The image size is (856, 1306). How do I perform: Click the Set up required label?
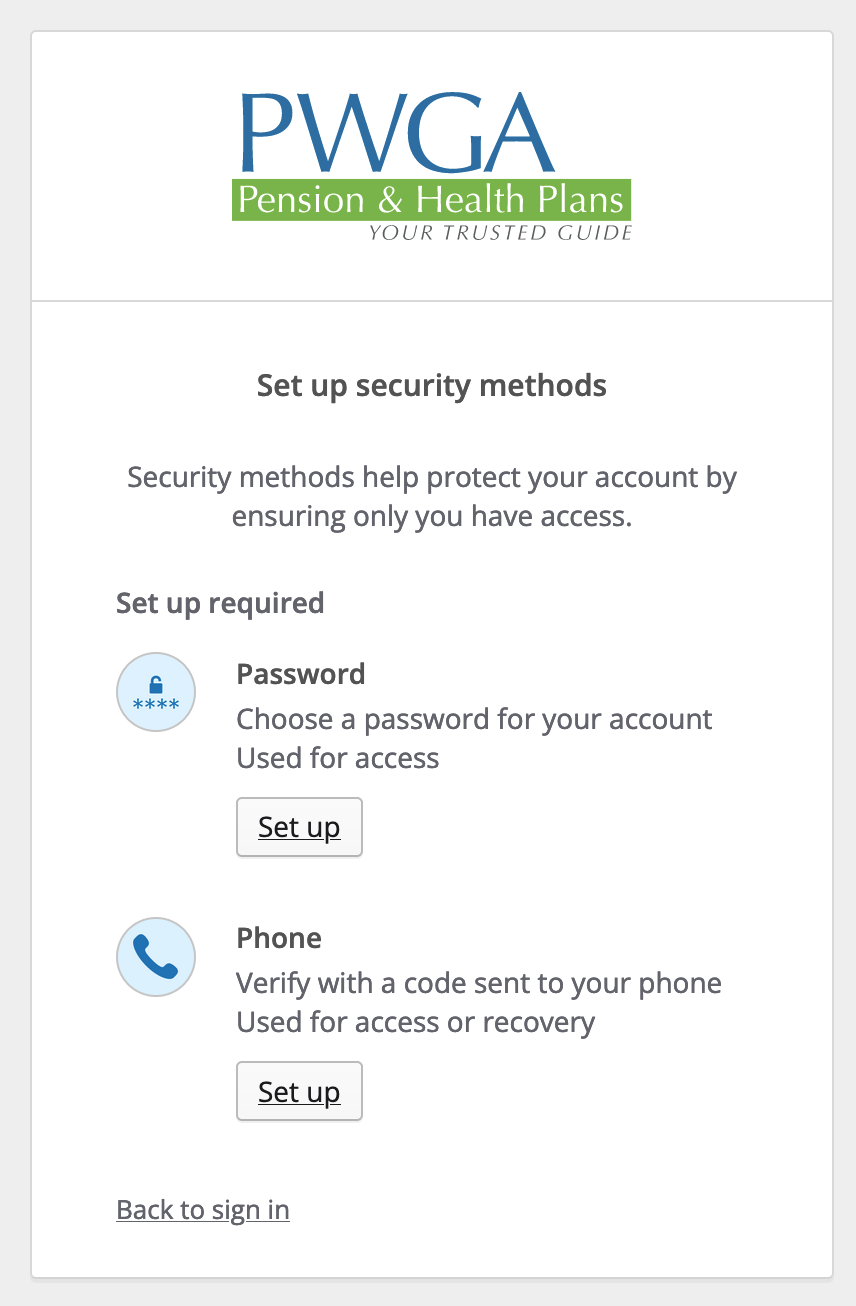(x=220, y=603)
